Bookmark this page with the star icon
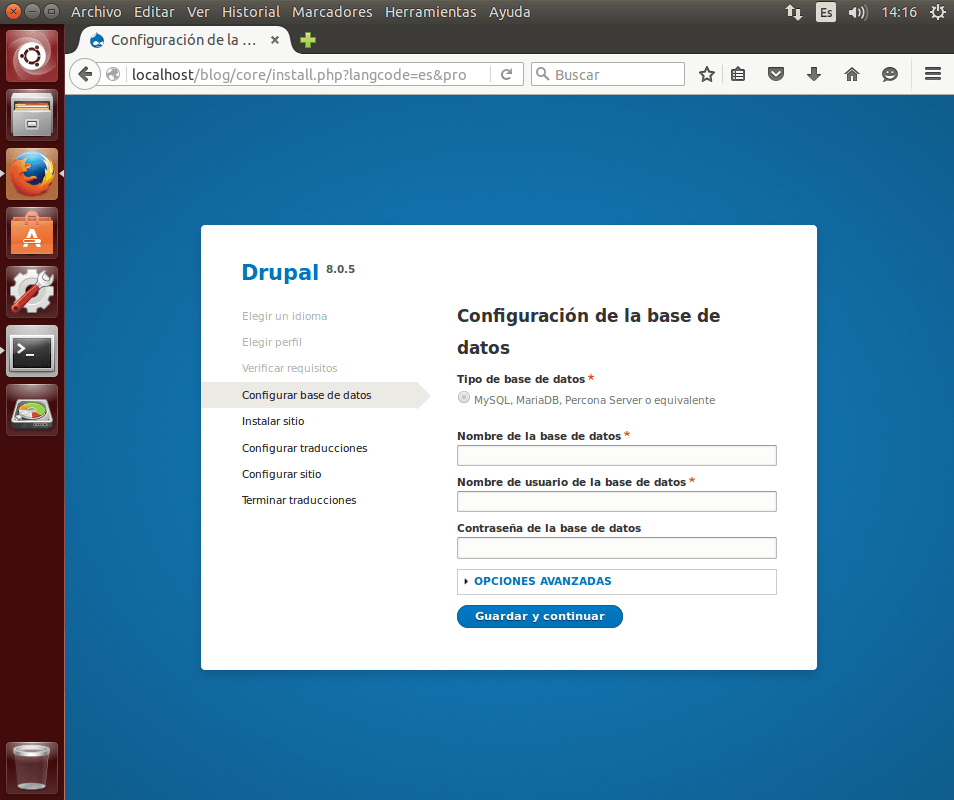 click(706, 74)
